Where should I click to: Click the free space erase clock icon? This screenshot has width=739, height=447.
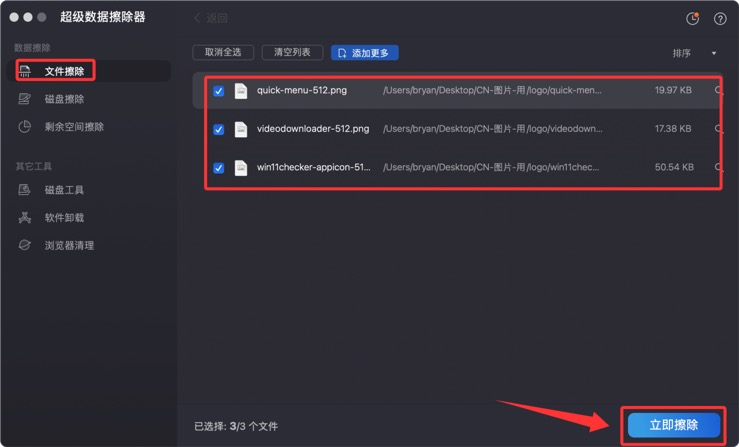click(25, 127)
